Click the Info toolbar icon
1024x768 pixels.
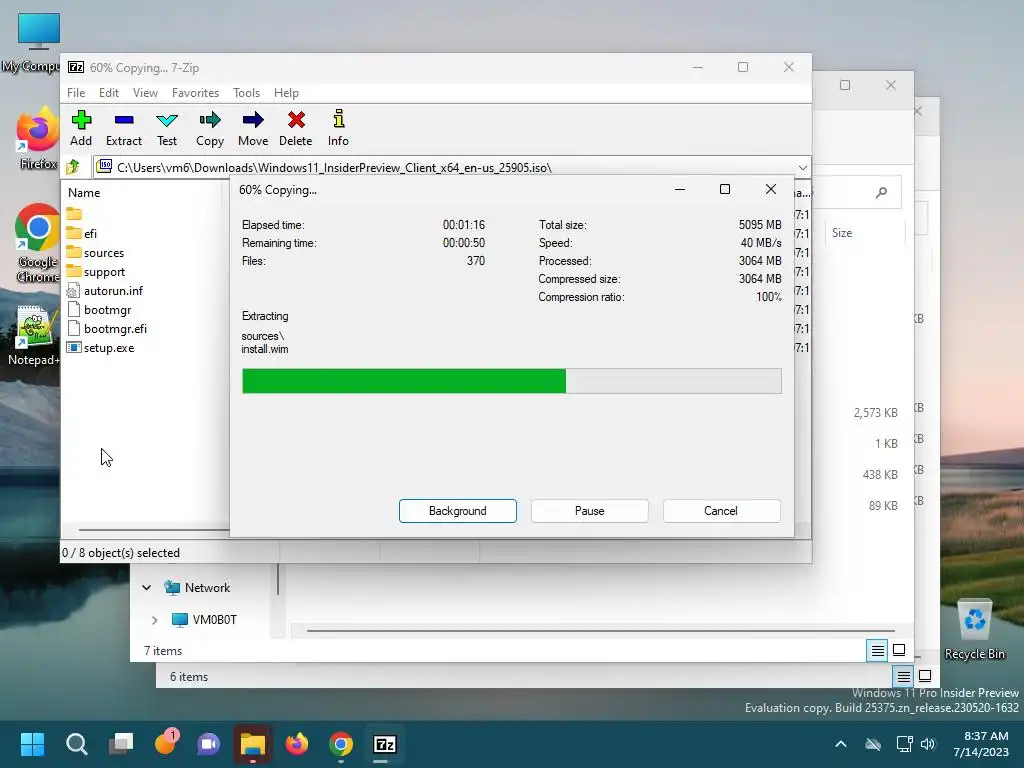click(338, 128)
